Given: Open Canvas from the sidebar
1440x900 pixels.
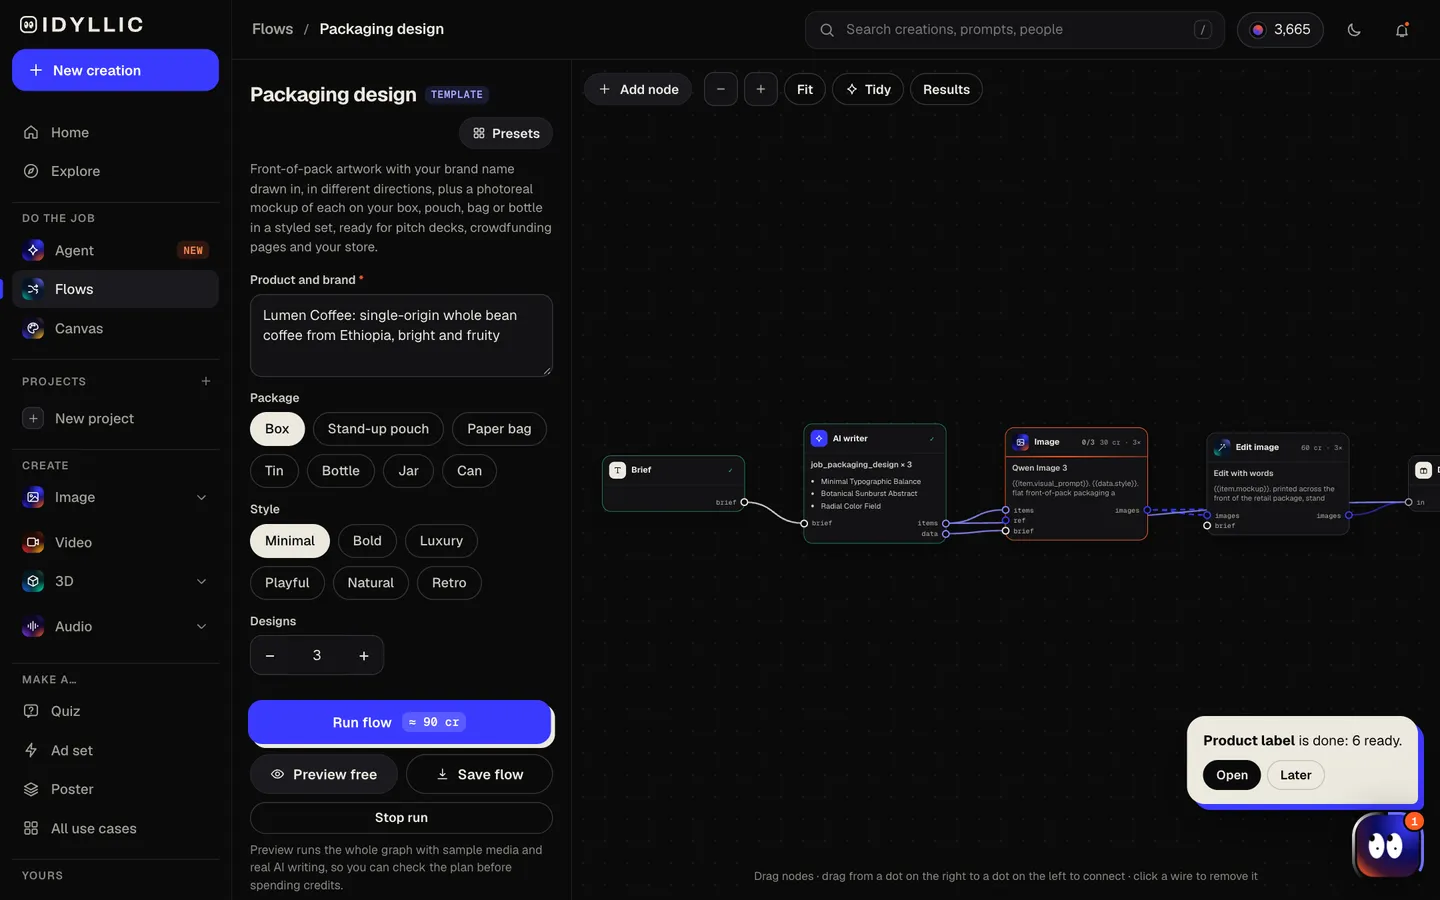Looking at the screenshot, I should [x=115, y=328].
